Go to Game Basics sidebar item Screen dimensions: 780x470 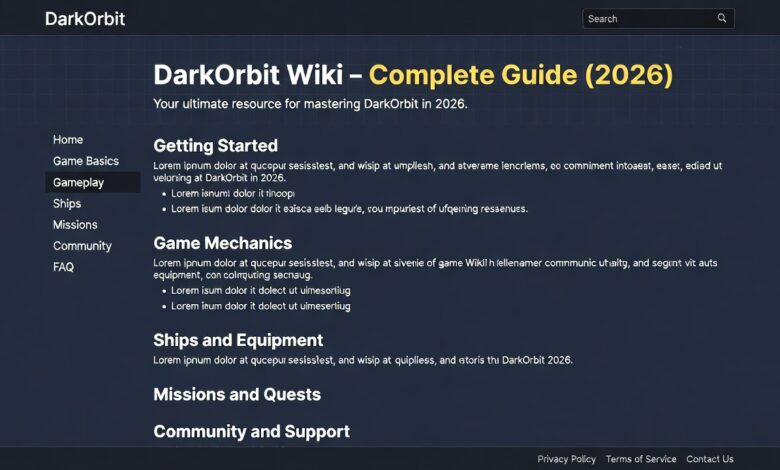point(86,161)
